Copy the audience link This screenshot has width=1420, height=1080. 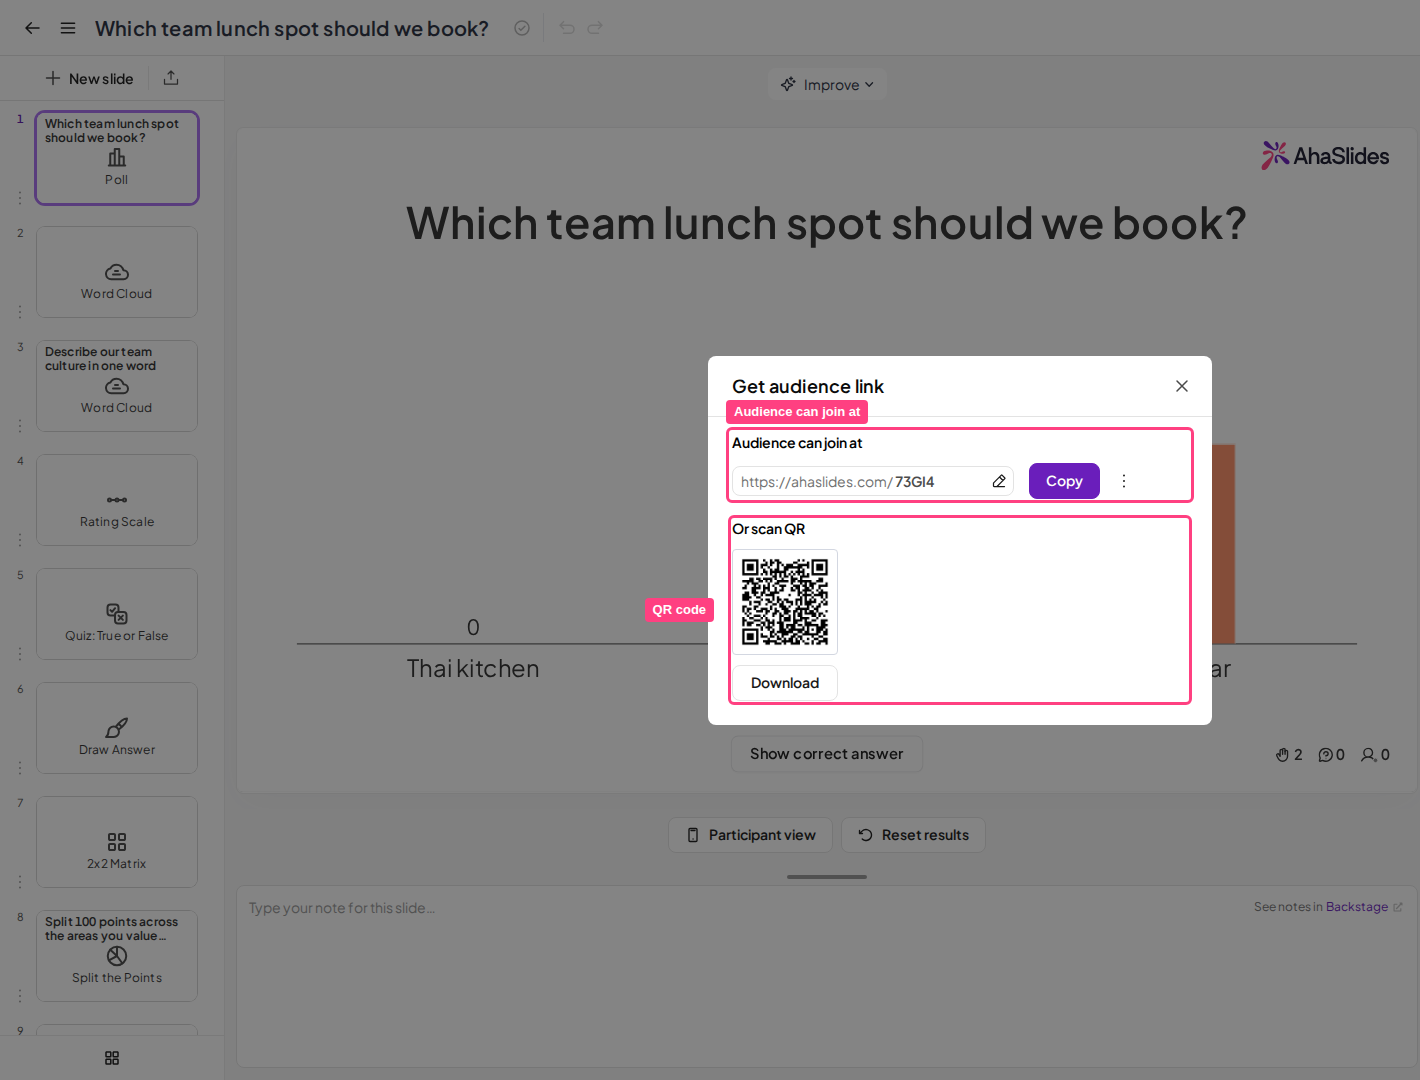tap(1064, 481)
